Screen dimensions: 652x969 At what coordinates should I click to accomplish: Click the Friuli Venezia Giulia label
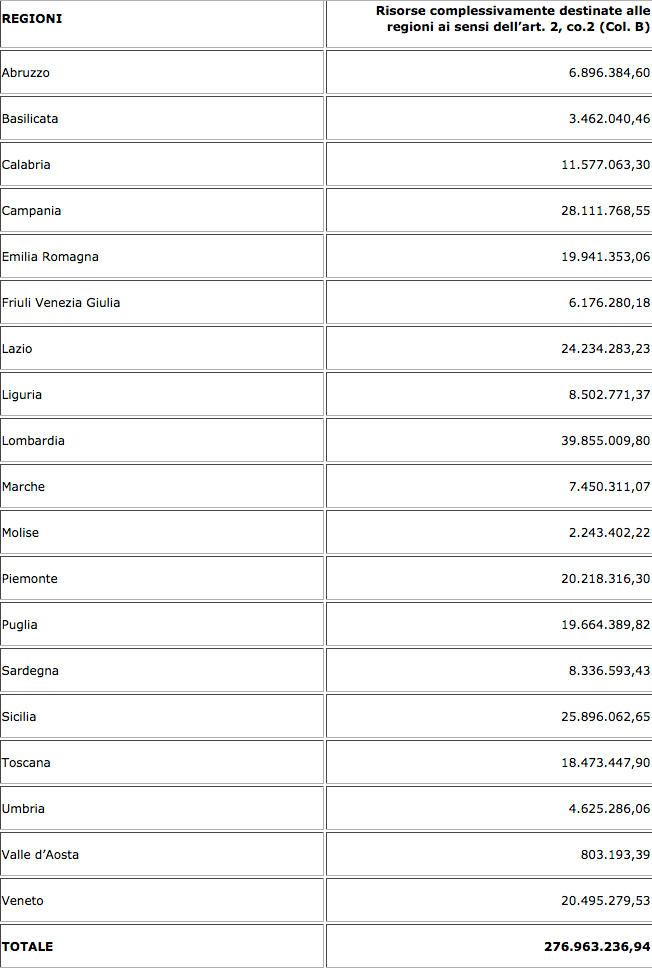coord(61,303)
